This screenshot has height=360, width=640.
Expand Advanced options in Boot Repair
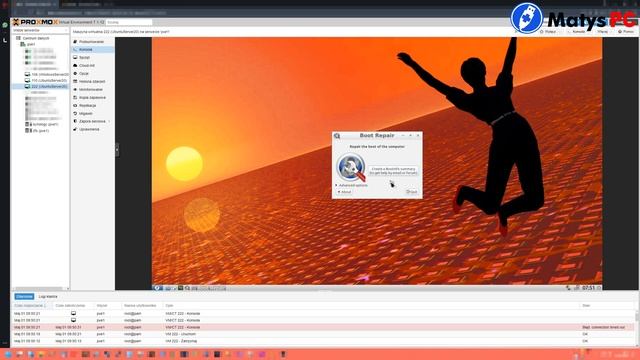tap(352, 185)
